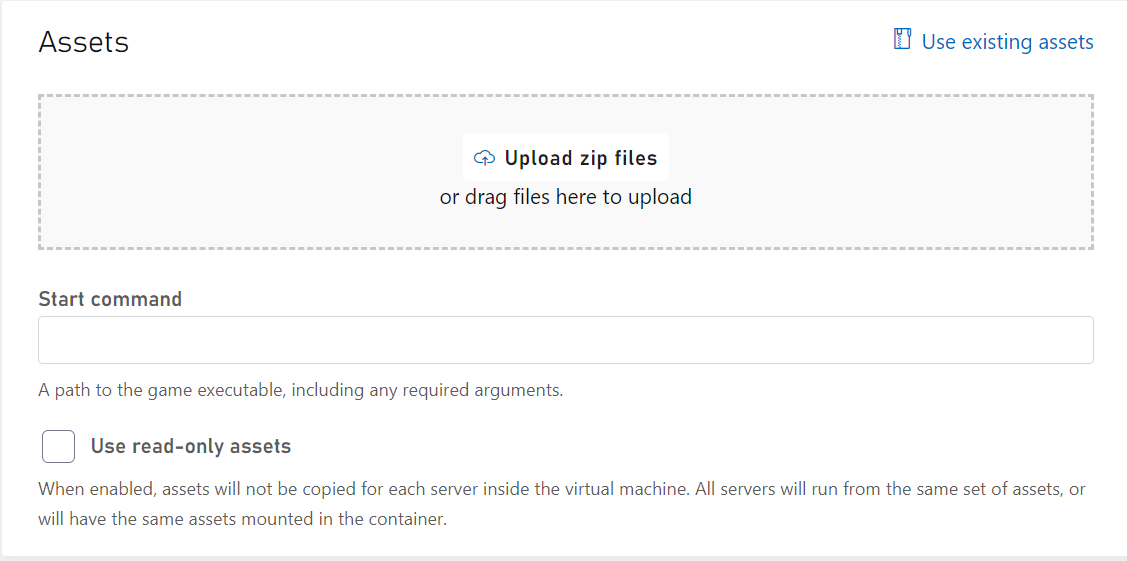Image resolution: width=1127 pixels, height=561 pixels.
Task: Place the cursor in the empty Start command field
Action: (x=566, y=340)
